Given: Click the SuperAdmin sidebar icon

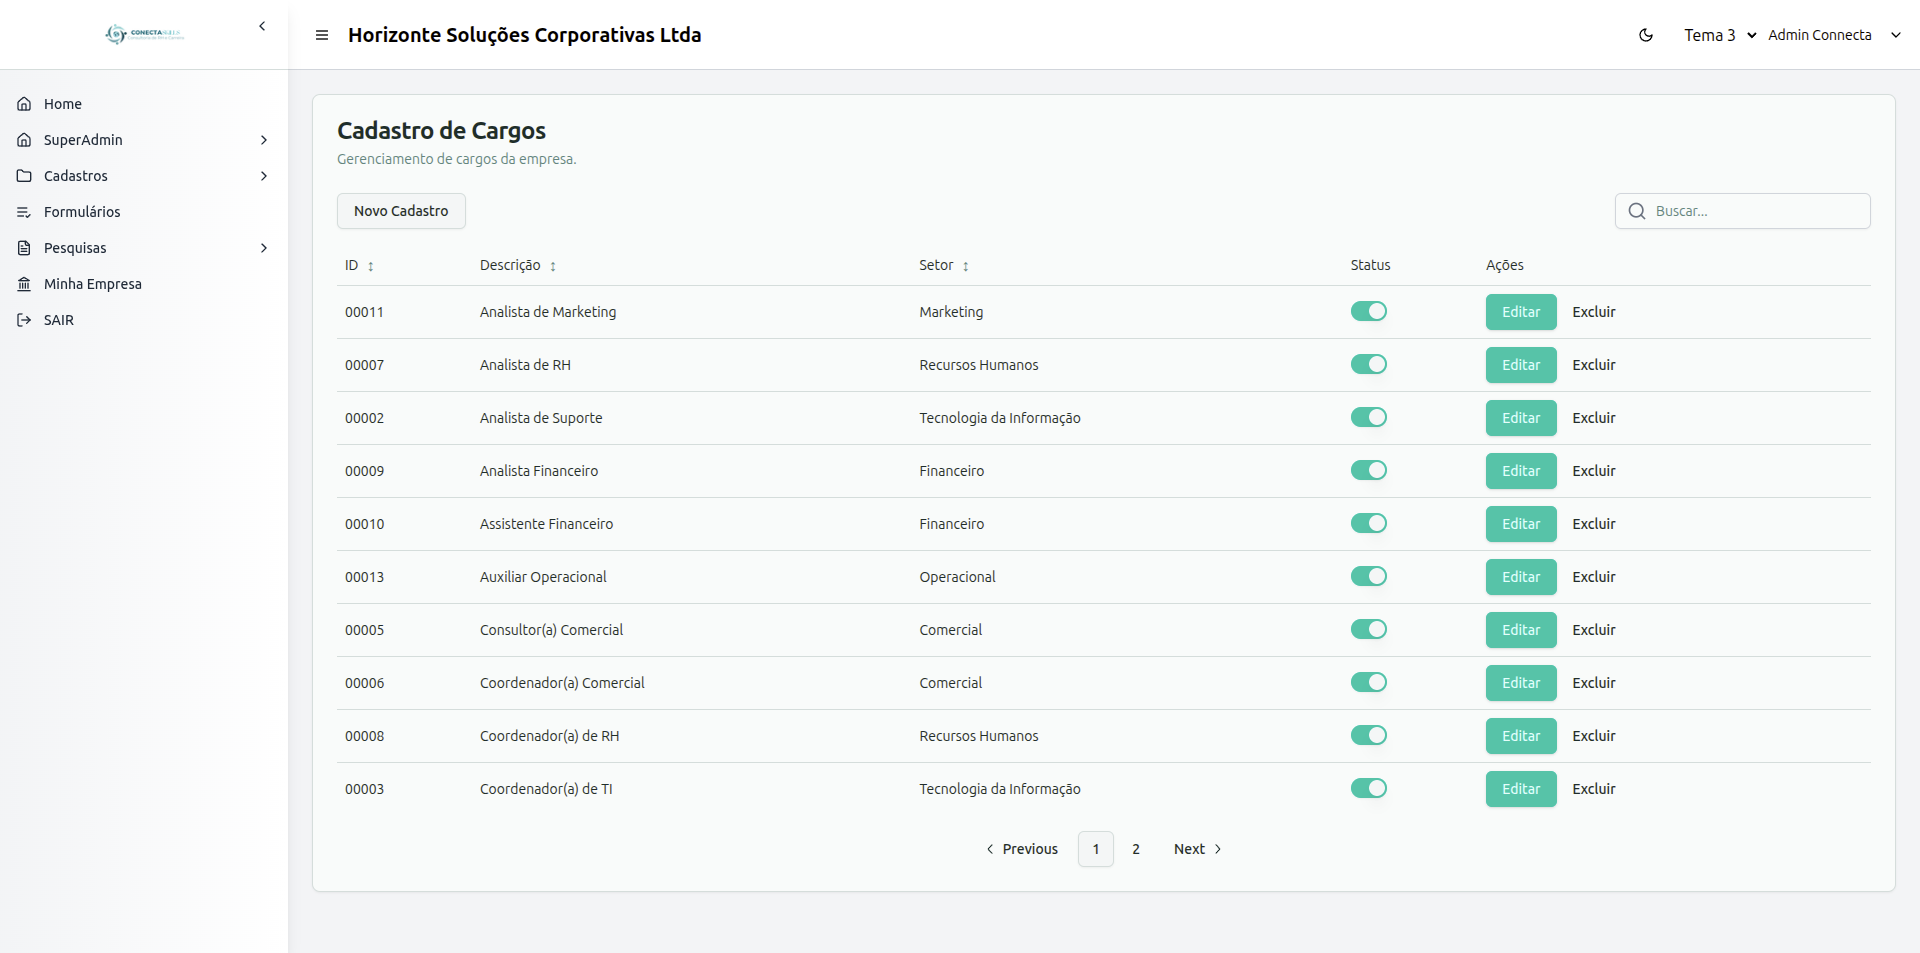Looking at the screenshot, I should click(x=24, y=140).
